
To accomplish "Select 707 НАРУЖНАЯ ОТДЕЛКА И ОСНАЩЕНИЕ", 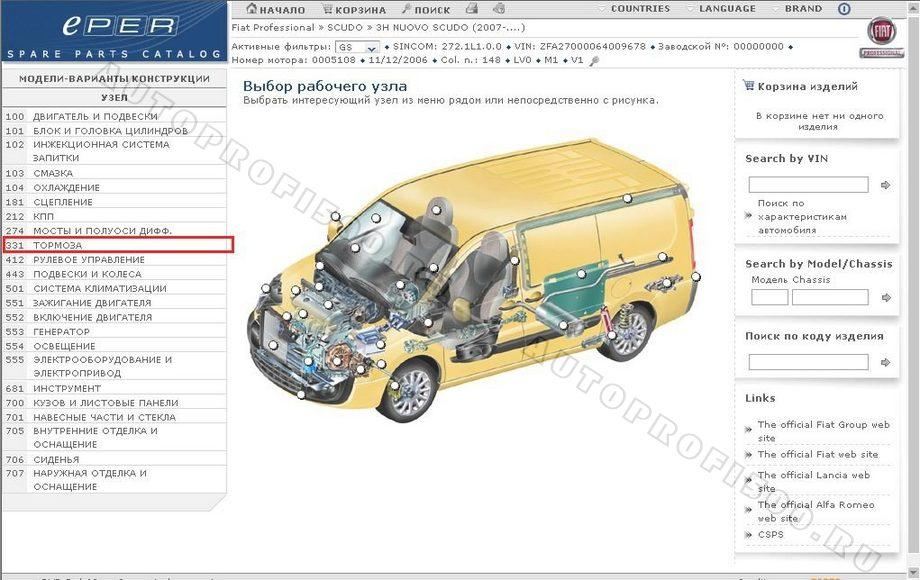I will (114, 480).
